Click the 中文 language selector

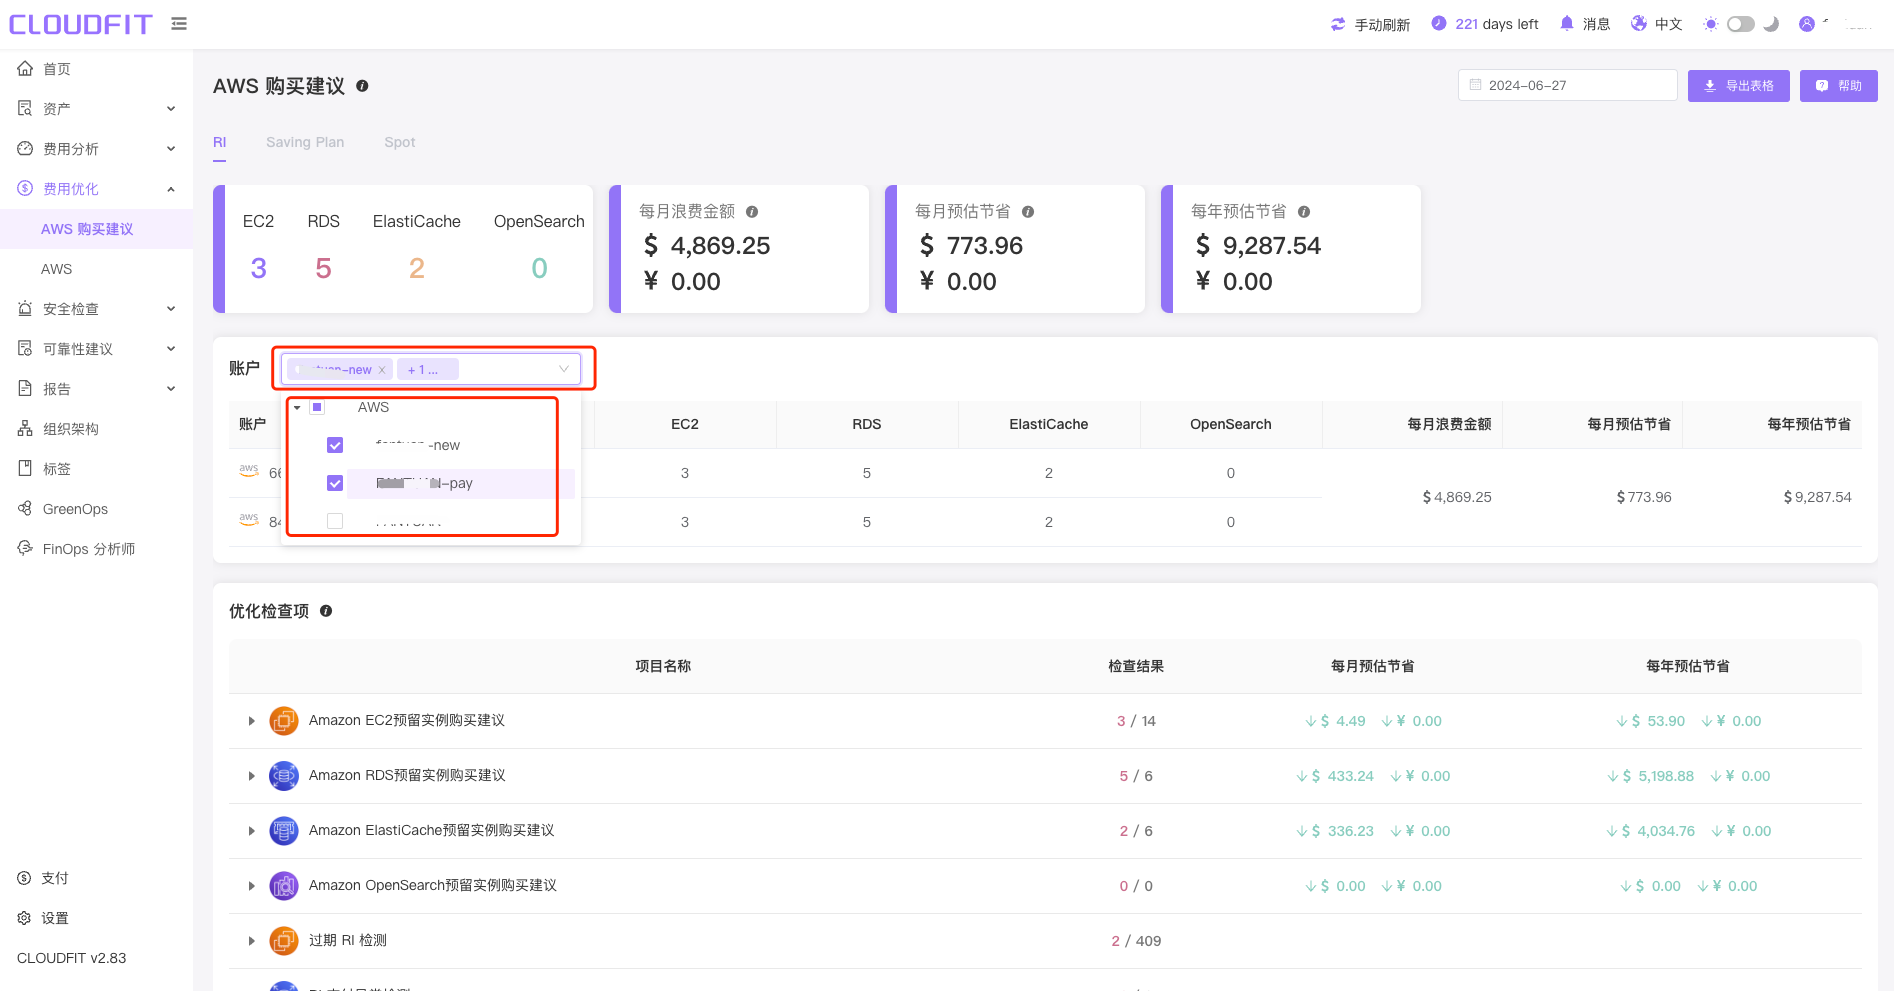1668,24
